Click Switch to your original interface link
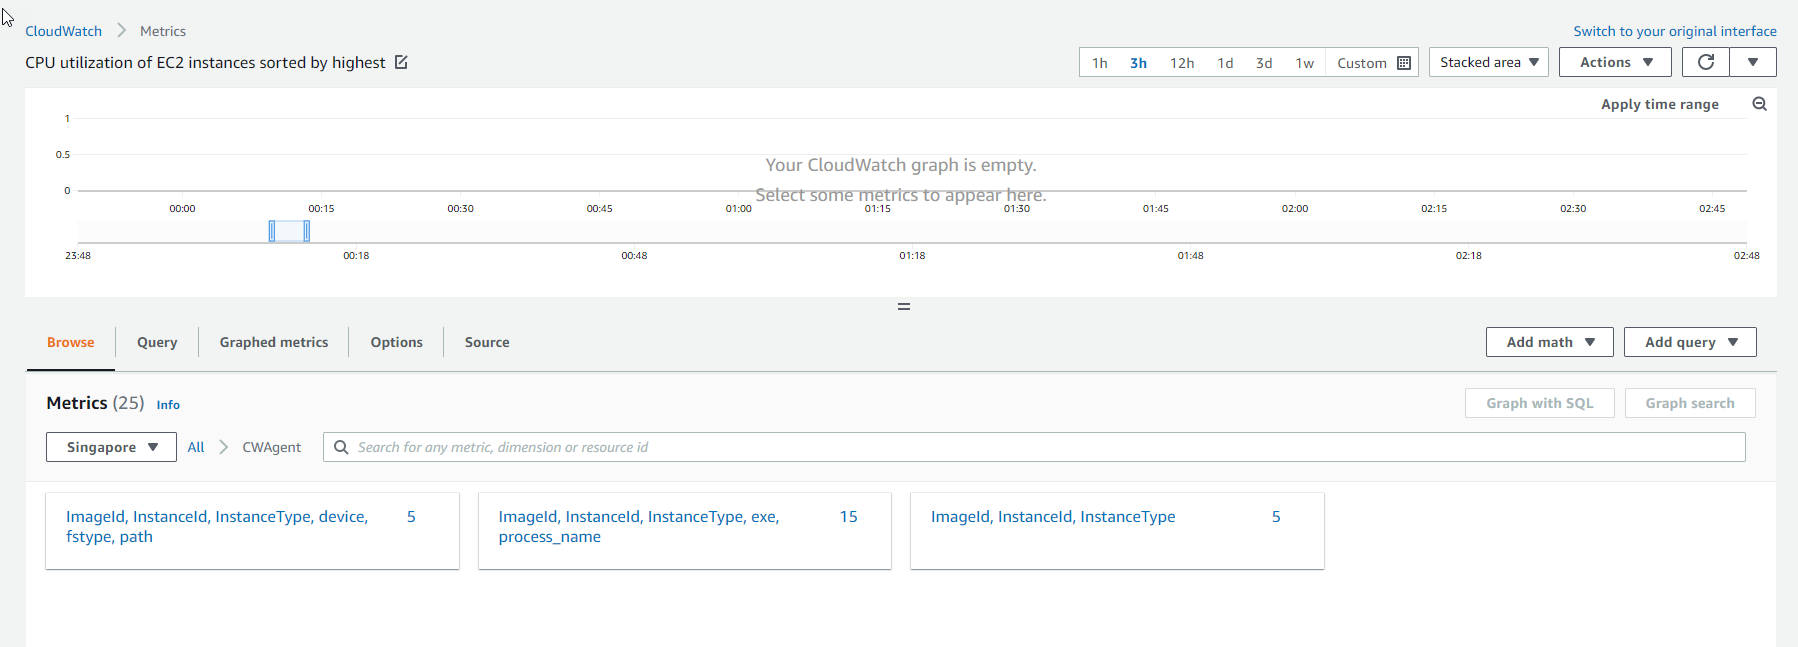The image size is (1798, 647). point(1675,31)
